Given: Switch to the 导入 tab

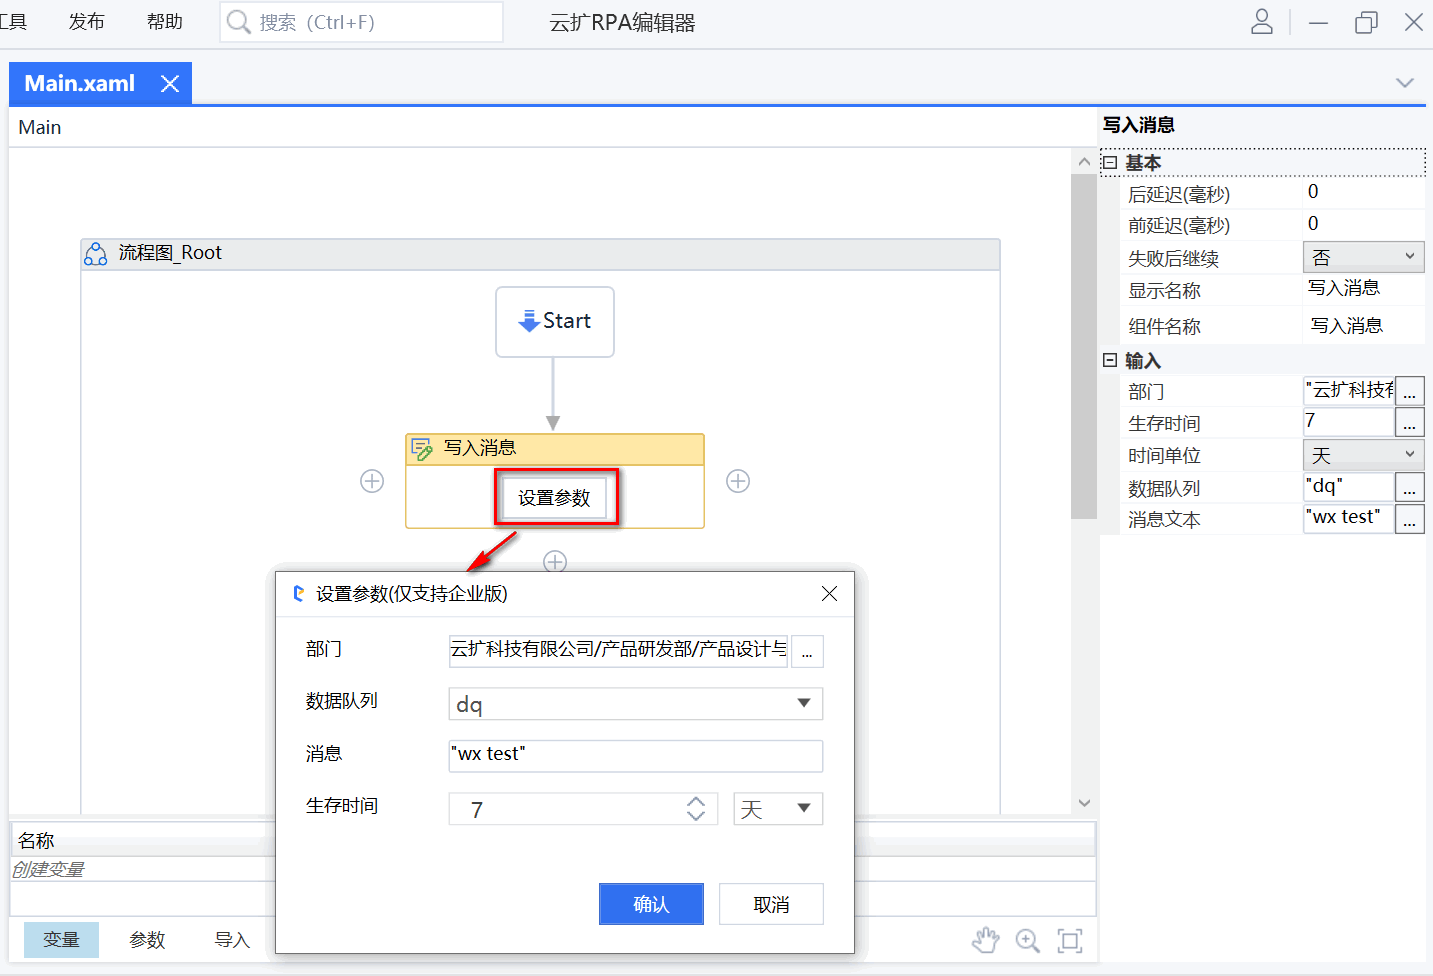Looking at the screenshot, I should click(x=232, y=940).
